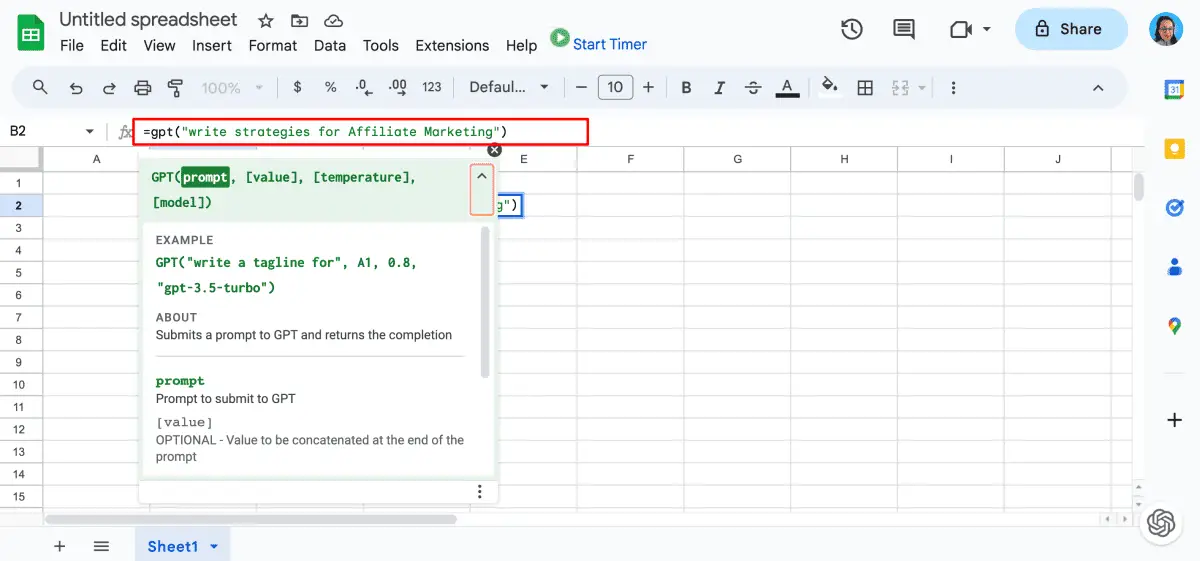Open version history clock icon
Screen dimensions: 1200x561
pyautogui.click(x=852, y=29)
